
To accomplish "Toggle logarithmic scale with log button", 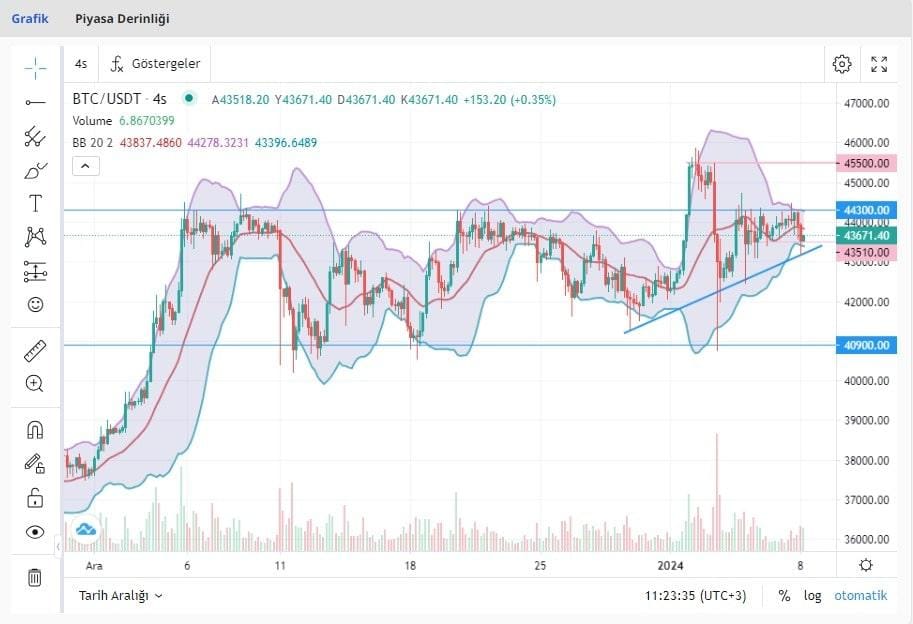I will coord(811,595).
